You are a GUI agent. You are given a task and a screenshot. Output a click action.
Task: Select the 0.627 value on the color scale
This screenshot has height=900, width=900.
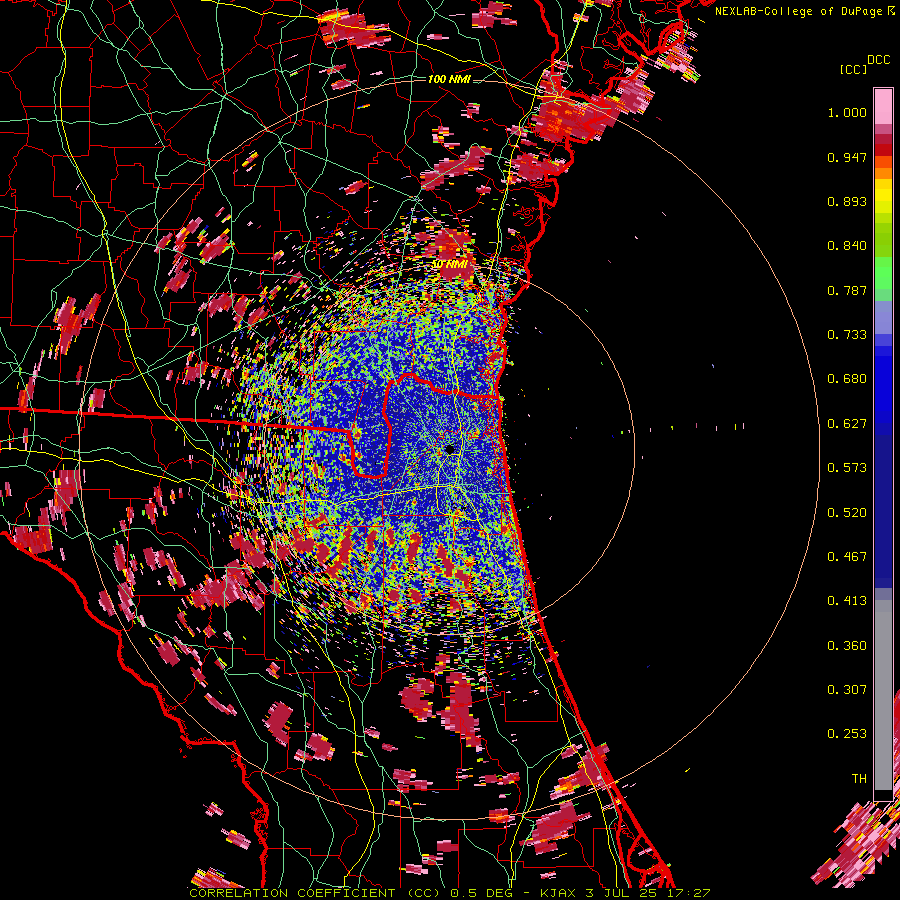pyautogui.click(x=847, y=424)
